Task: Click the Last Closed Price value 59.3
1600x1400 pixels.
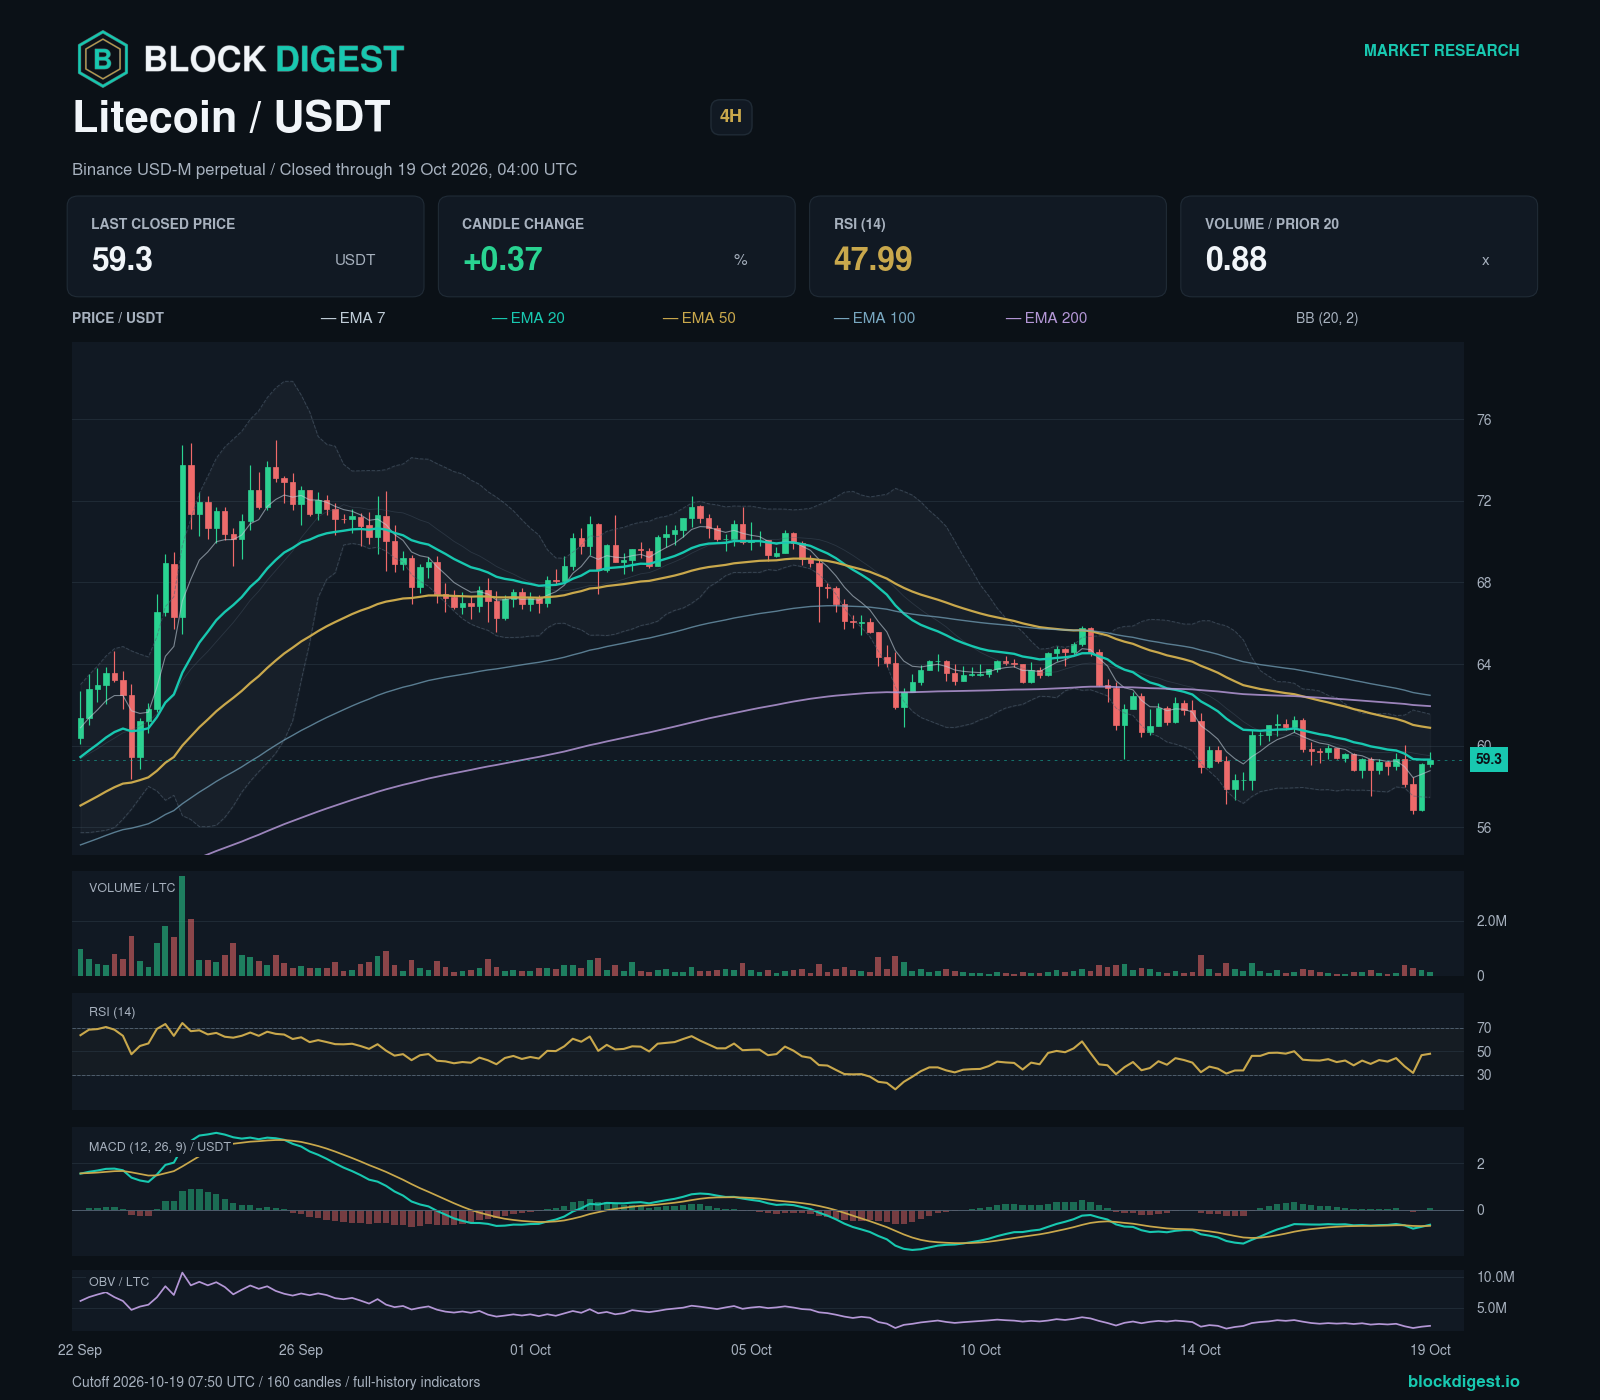Action: (122, 260)
